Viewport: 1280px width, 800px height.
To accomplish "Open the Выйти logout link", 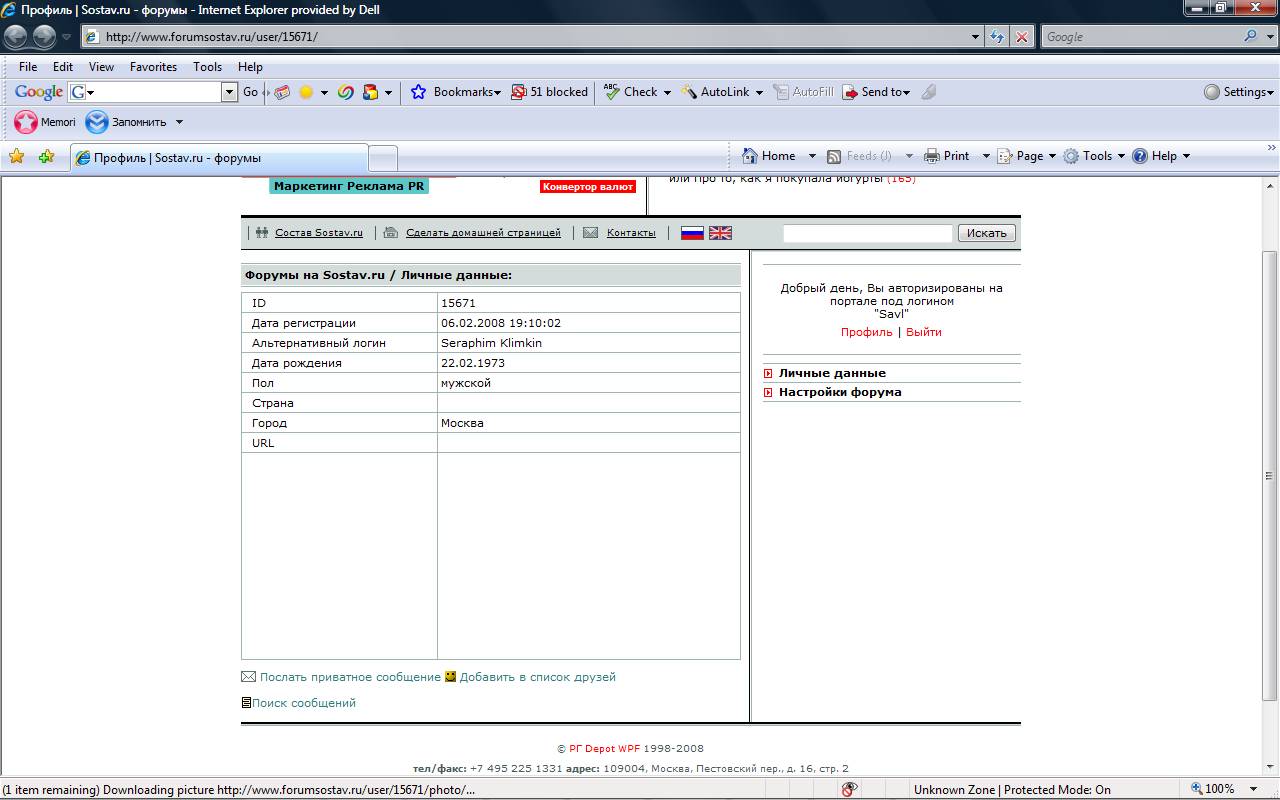I will (x=923, y=332).
